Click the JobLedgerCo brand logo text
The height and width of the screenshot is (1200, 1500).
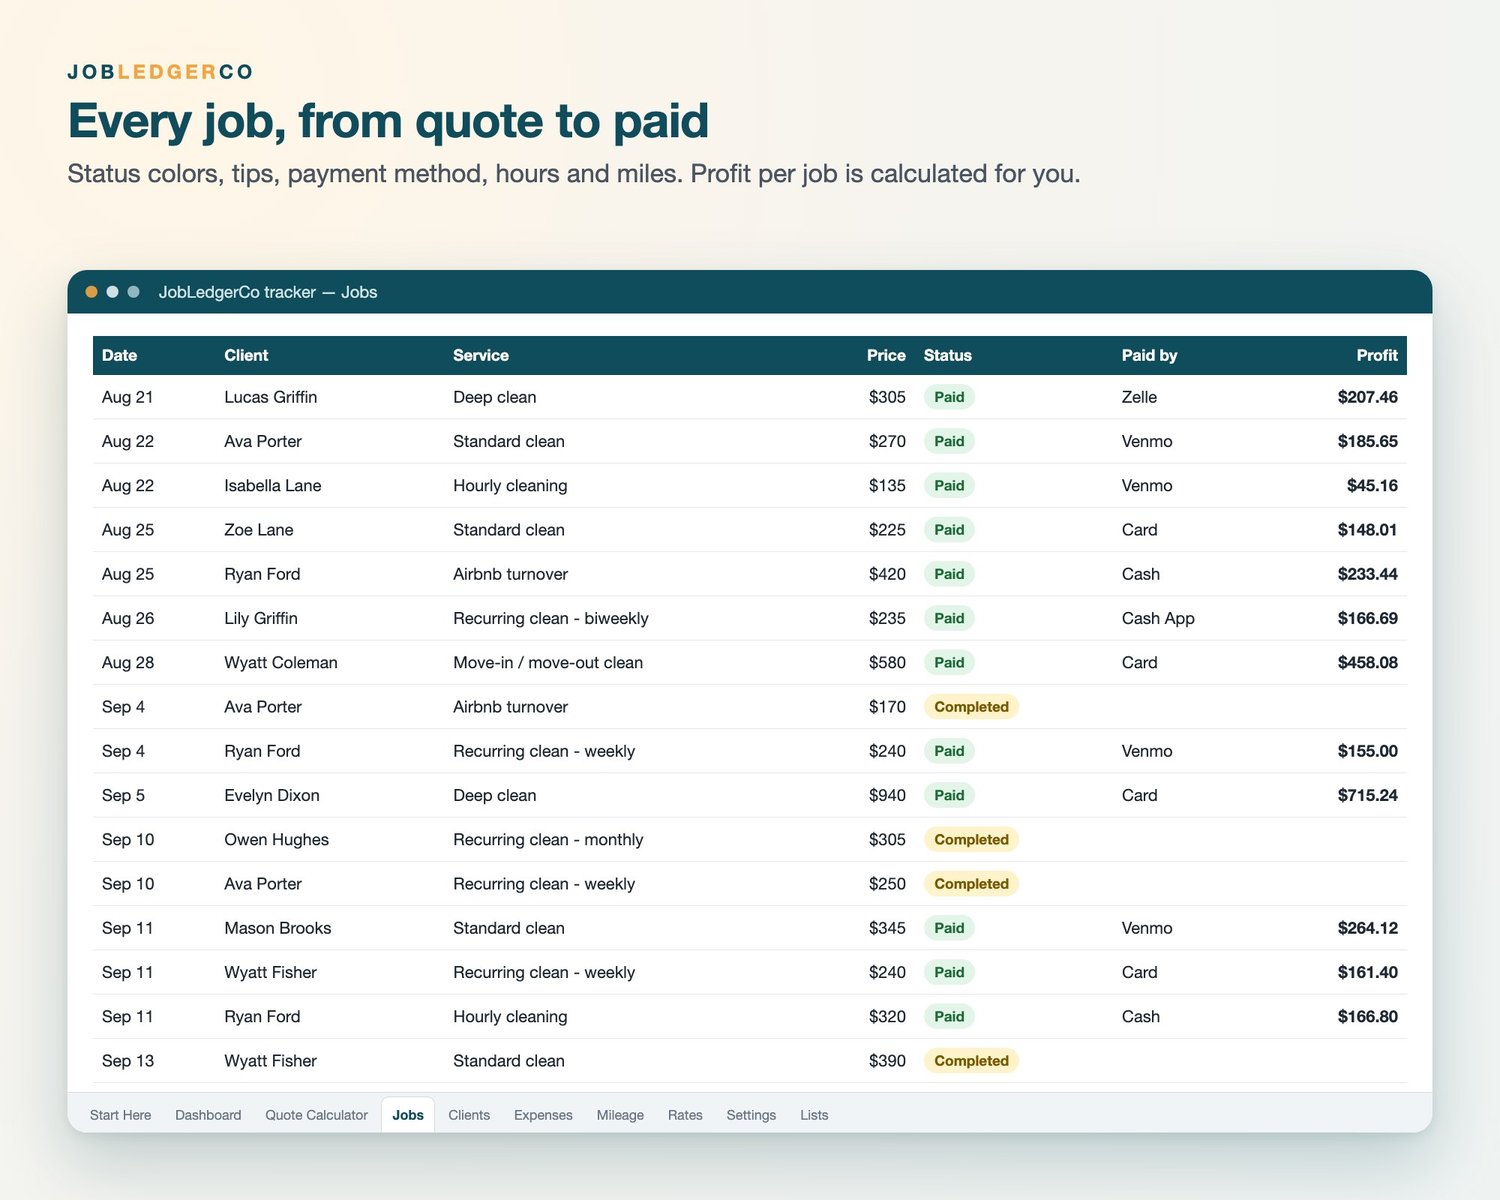pos(160,72)
